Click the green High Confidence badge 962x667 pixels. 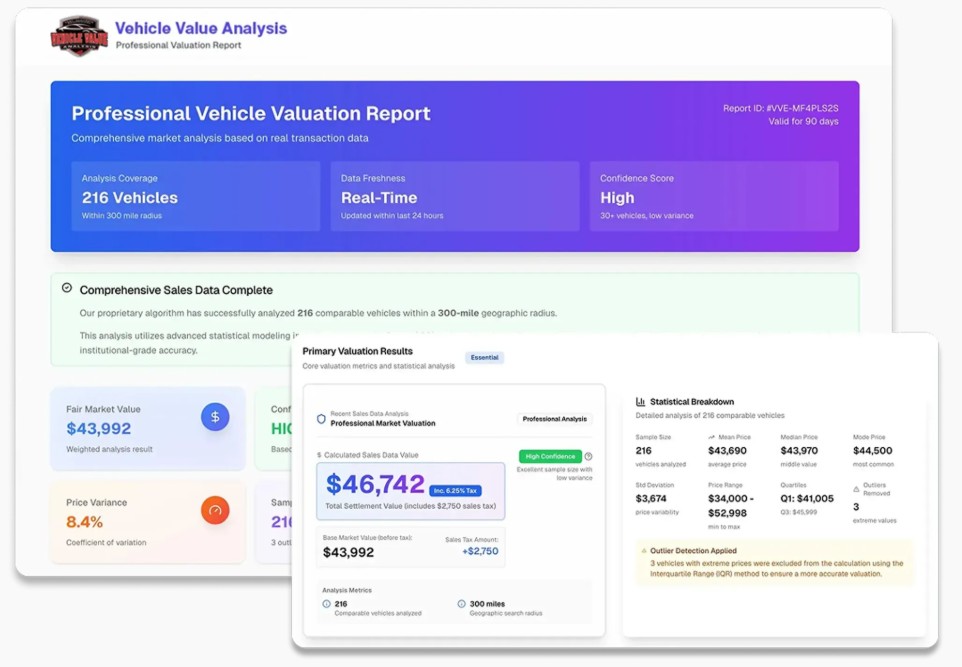pyautogui.click(x=550, y=456)
